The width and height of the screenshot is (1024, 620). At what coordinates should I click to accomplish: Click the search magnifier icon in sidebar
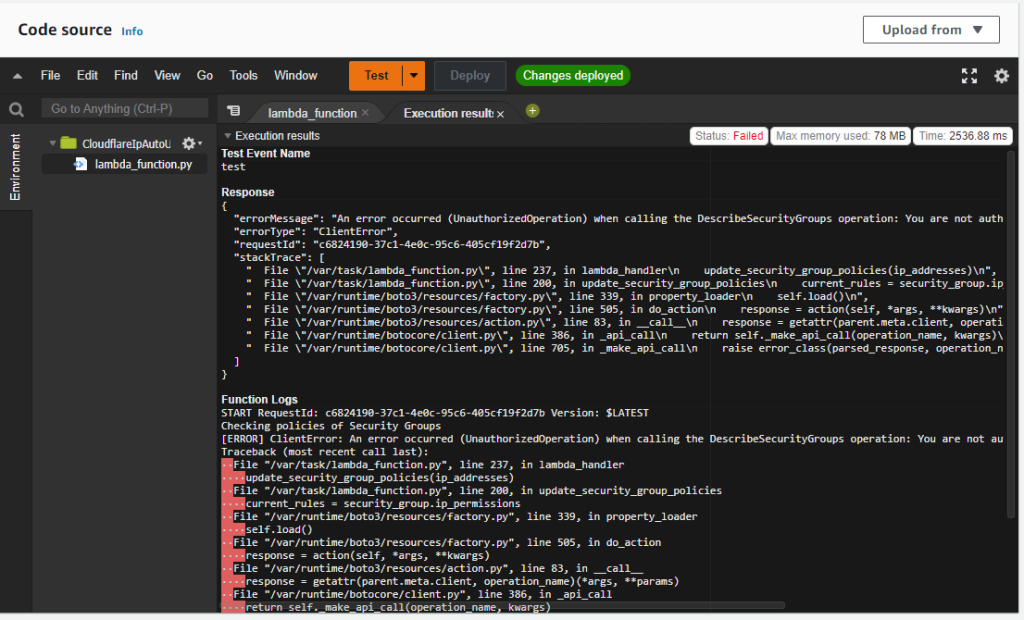click(x=16, y=109)
